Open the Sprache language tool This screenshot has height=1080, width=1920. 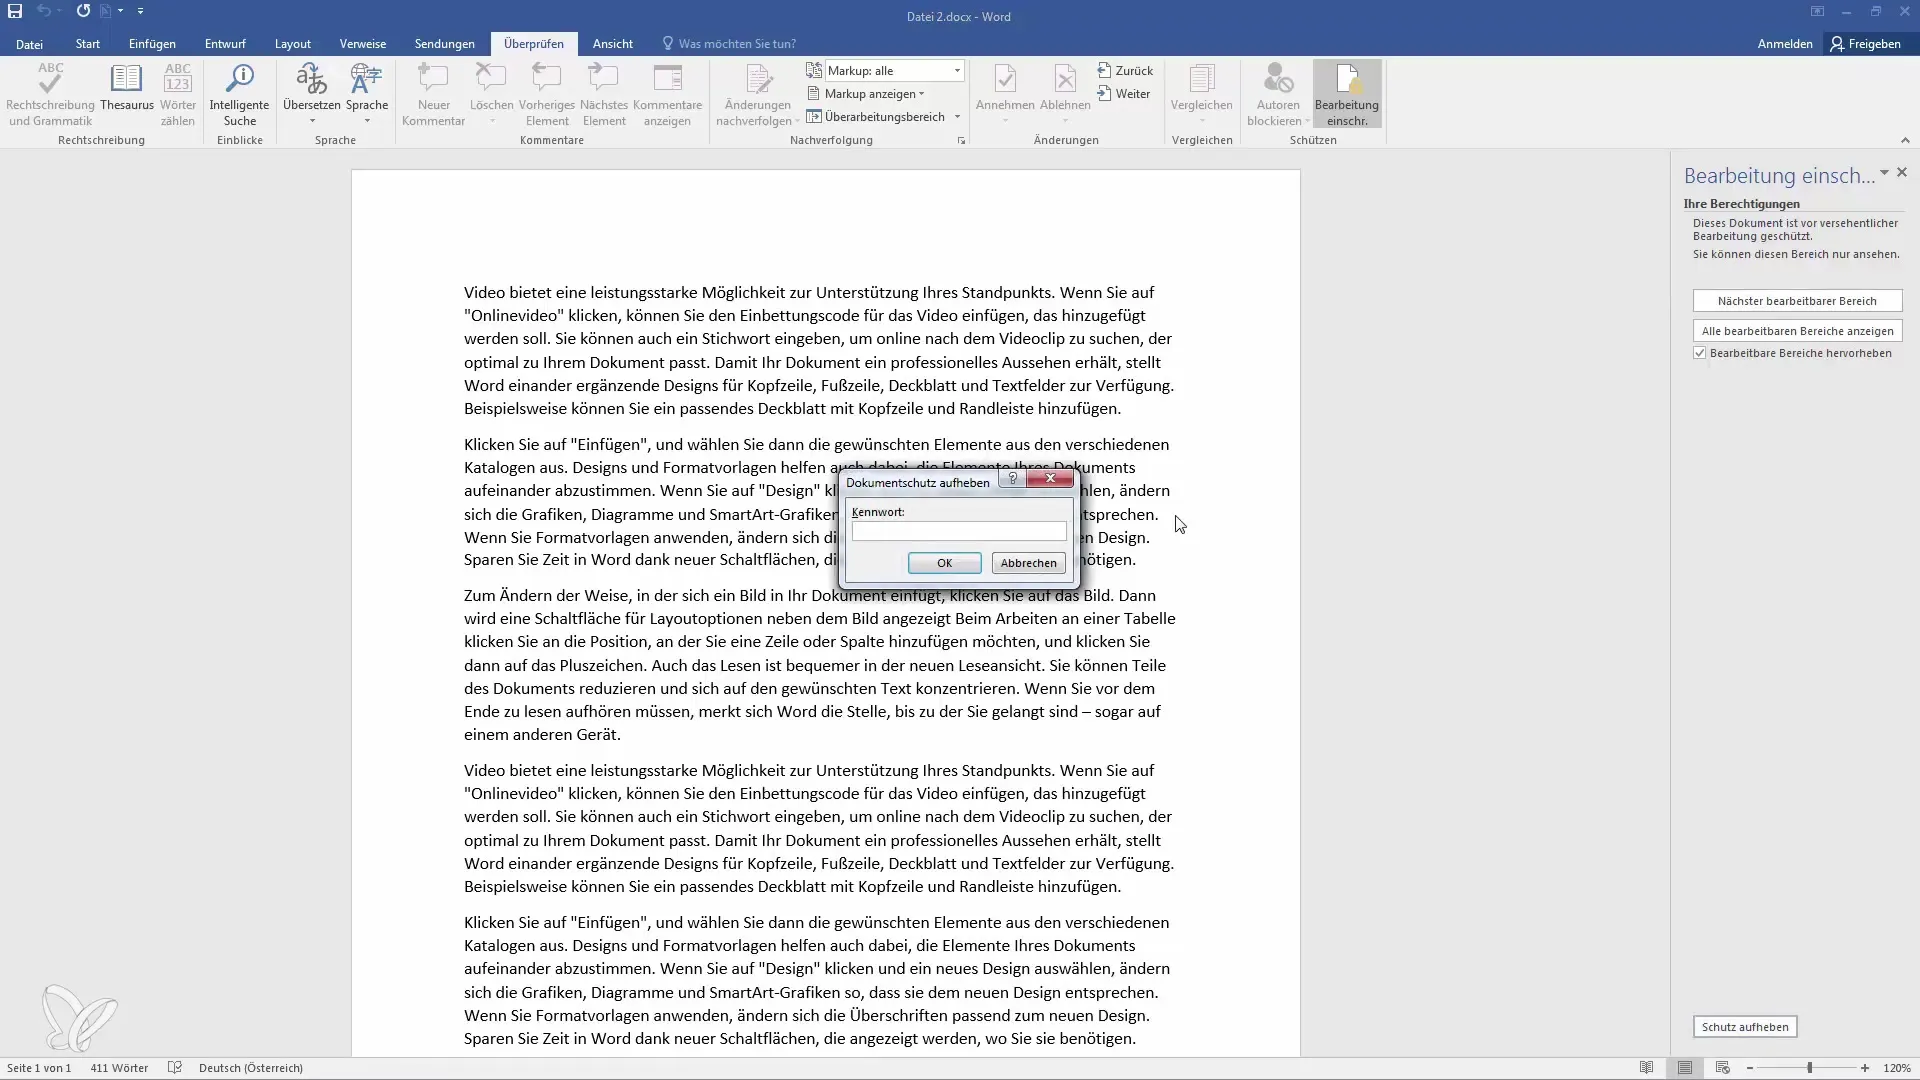[367, 95]
